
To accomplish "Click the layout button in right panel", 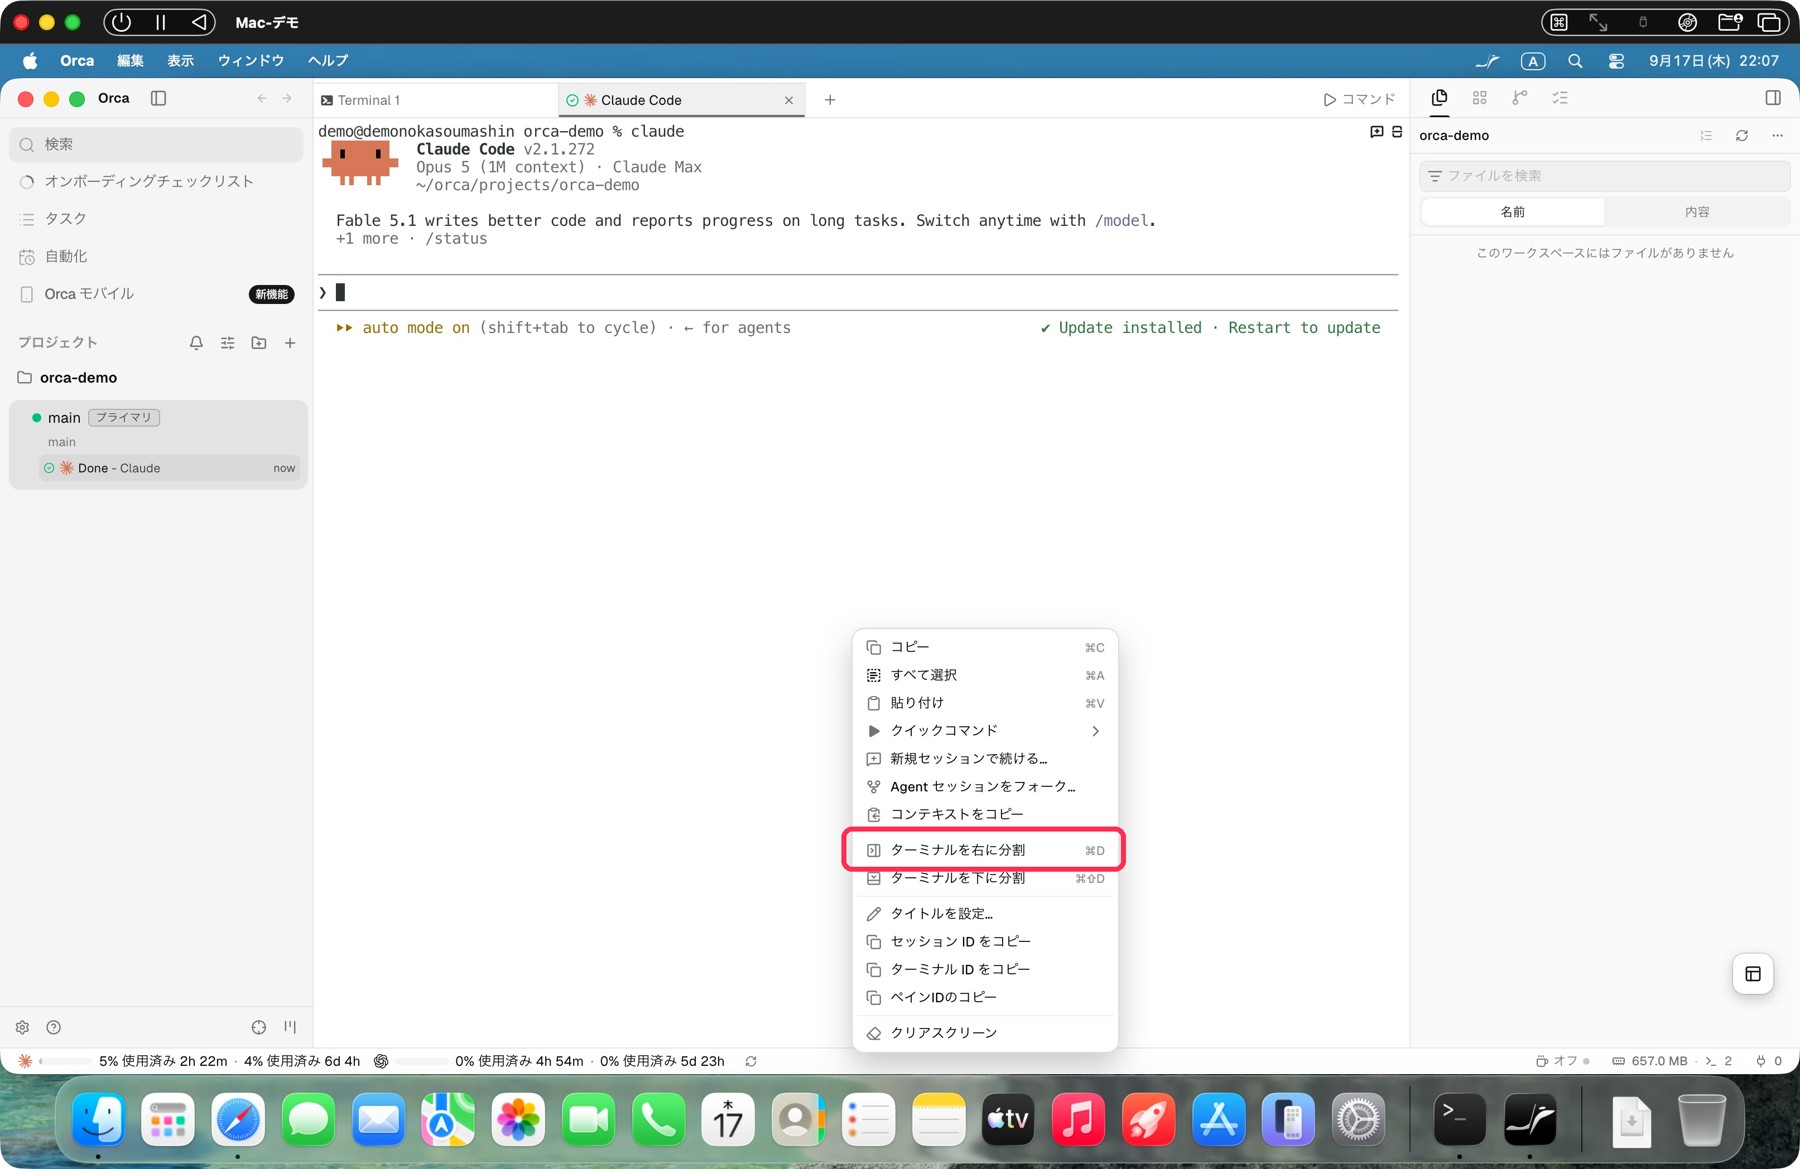I will coord(1753,974).
